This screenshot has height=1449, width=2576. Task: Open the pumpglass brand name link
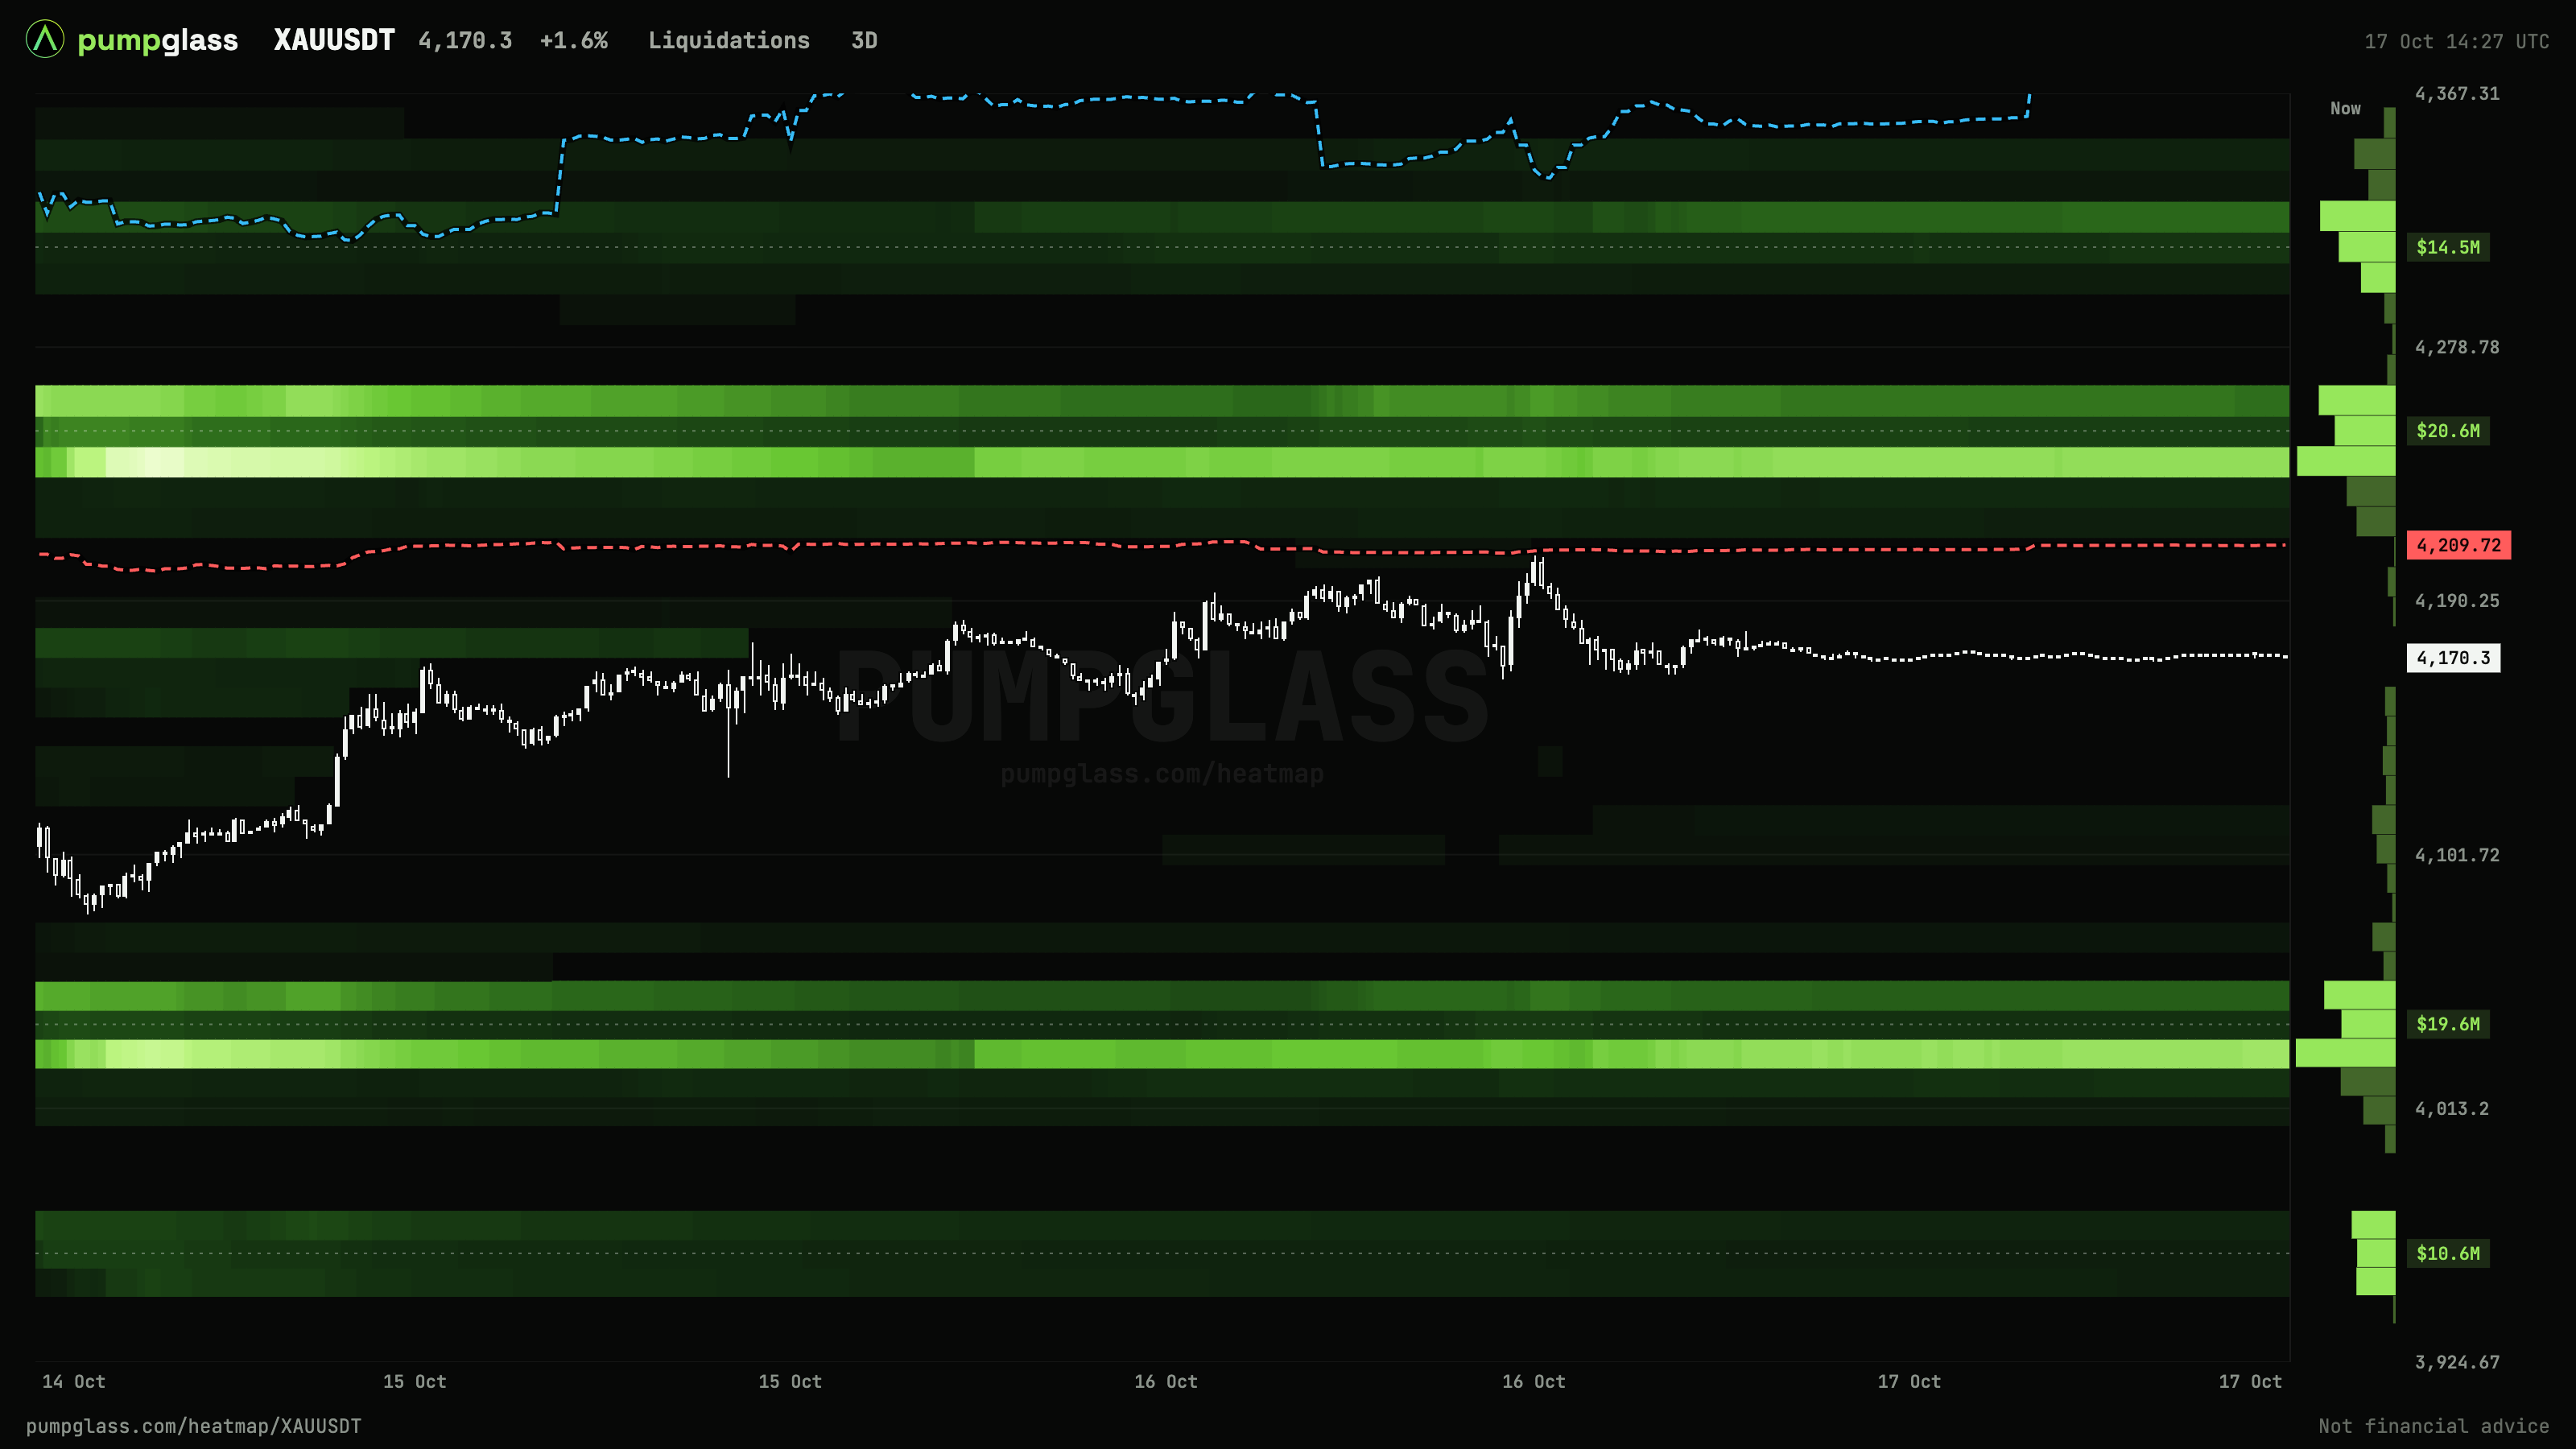point(158,41)
